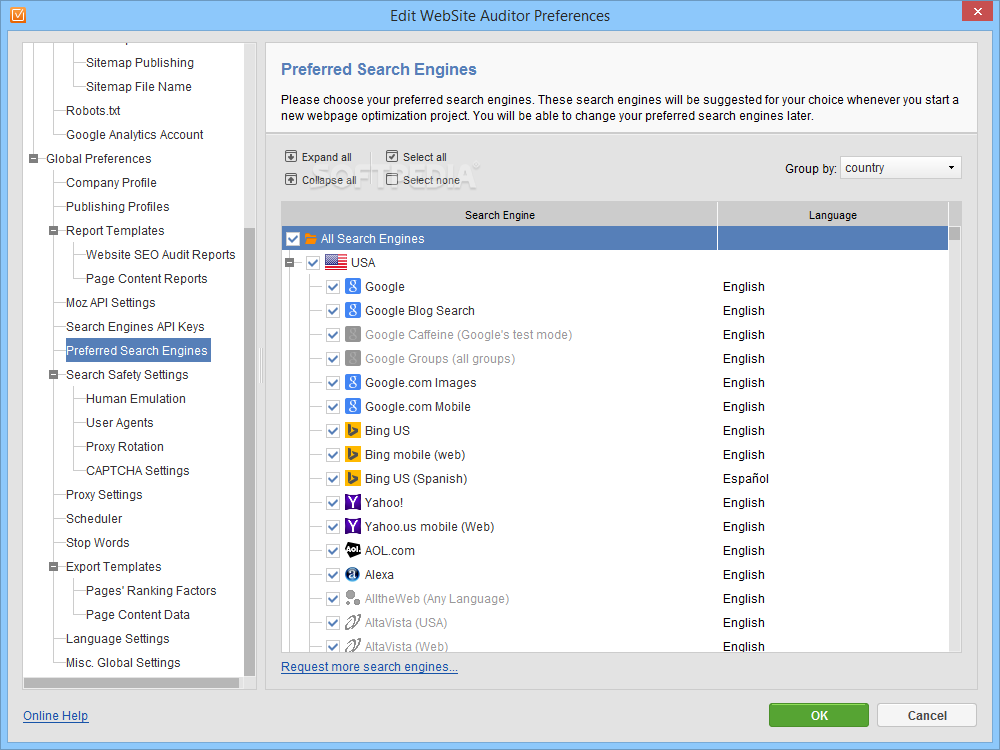The height and width of the screenshot is (750, 1000).
Task: Click the Bing US (Spanish) icon
Action: (353, 478)
